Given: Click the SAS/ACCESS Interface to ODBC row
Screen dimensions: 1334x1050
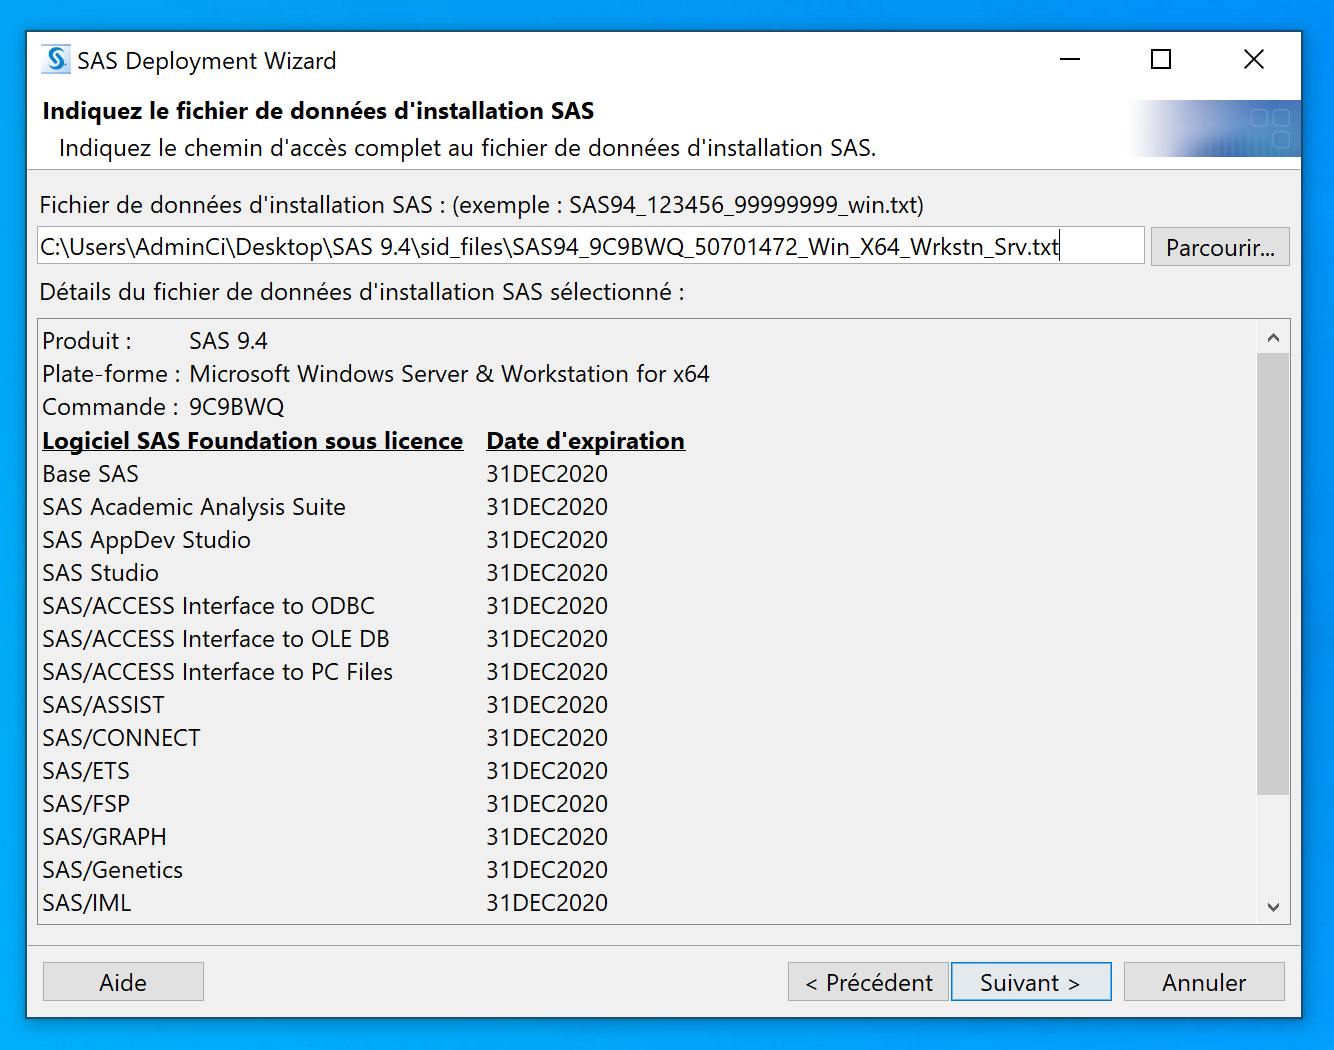Looking at the screenshot, I should (208, 606).
